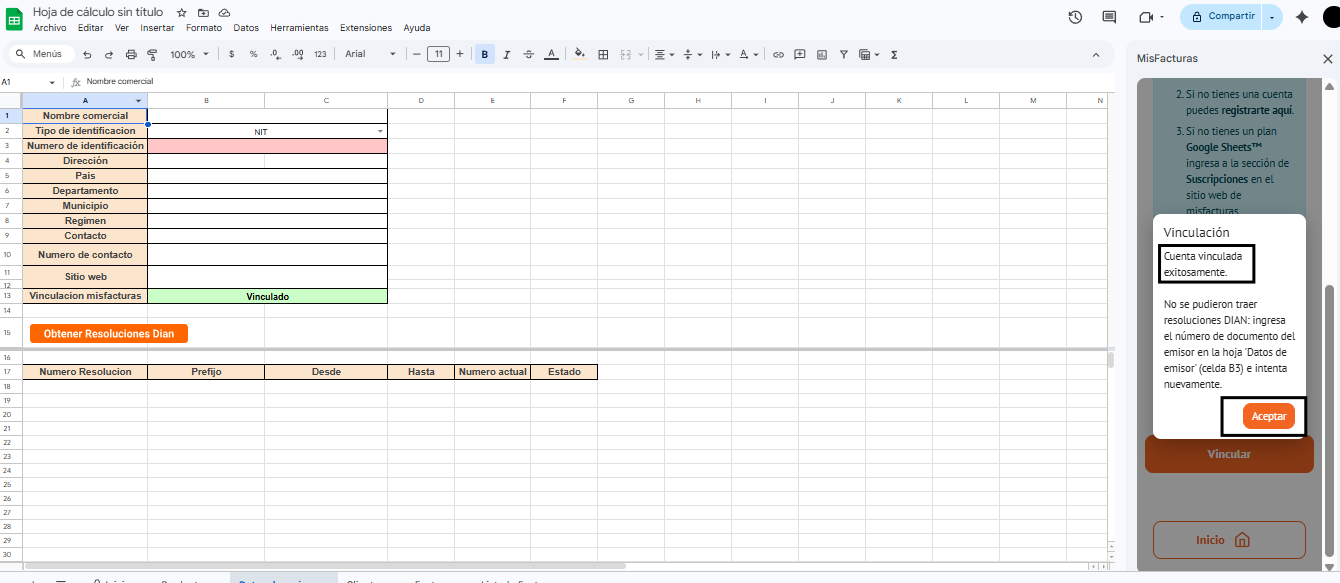Viewport: 1340px width, 583px height.
Task: Toggle italic formatting button
Action: click(507, 54)
